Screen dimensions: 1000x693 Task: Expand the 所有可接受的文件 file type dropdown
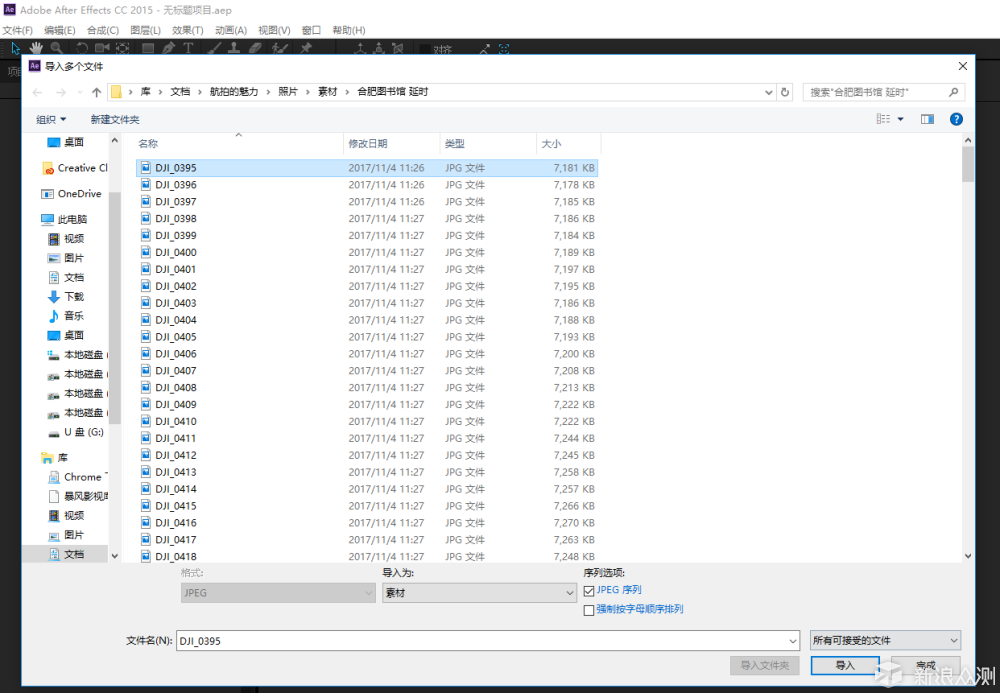pos(885,640)
